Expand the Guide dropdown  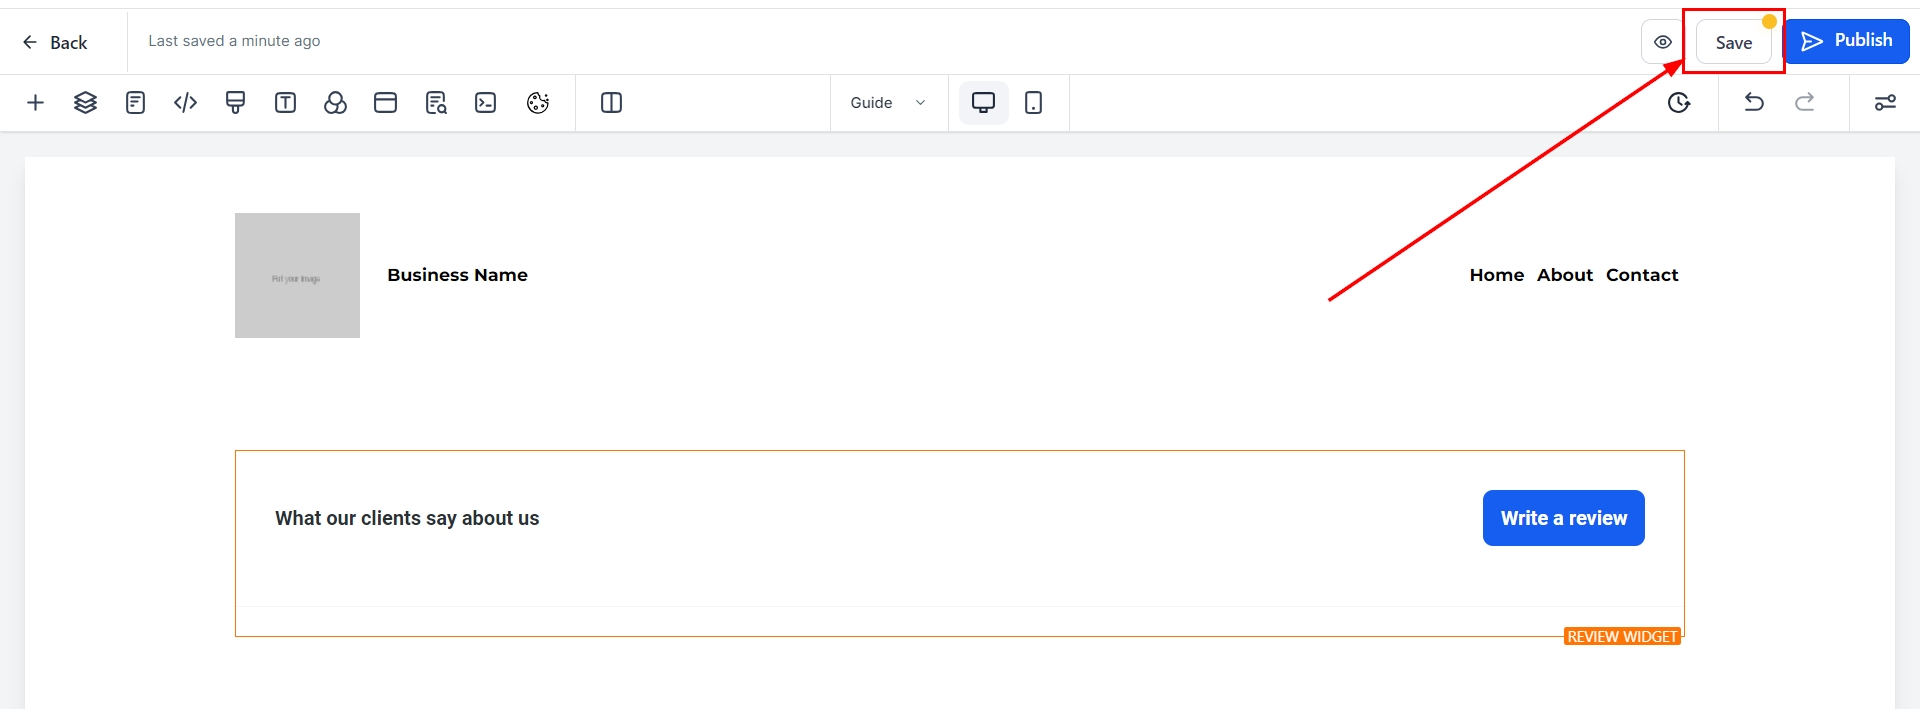pos(888,103)
